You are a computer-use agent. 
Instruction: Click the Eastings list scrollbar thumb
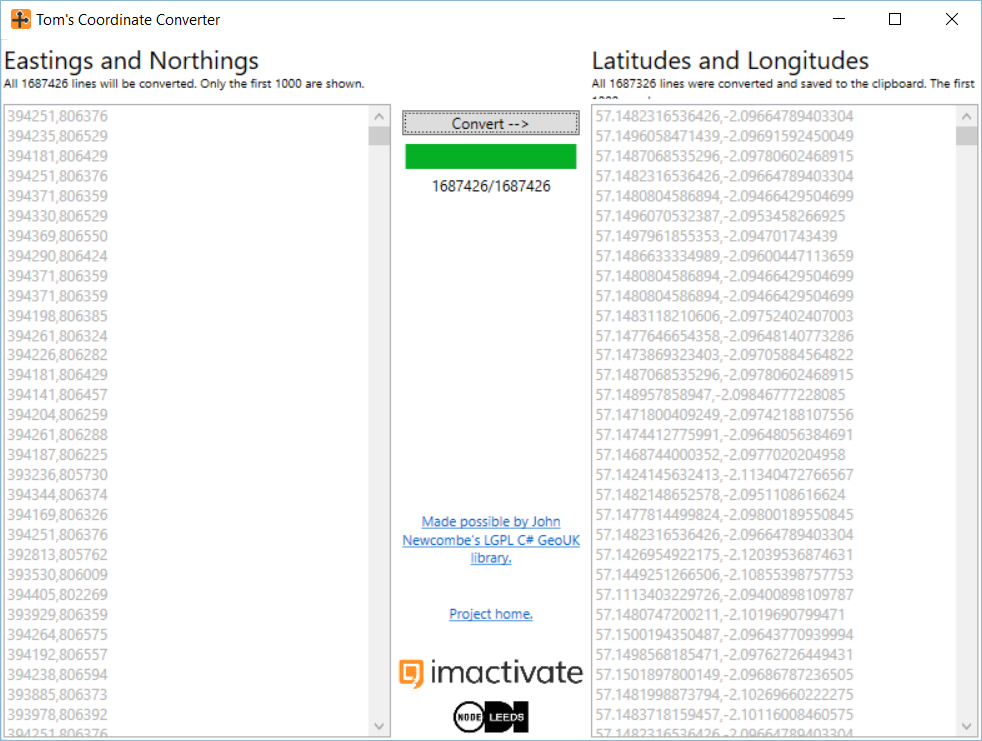click(380, 136)
